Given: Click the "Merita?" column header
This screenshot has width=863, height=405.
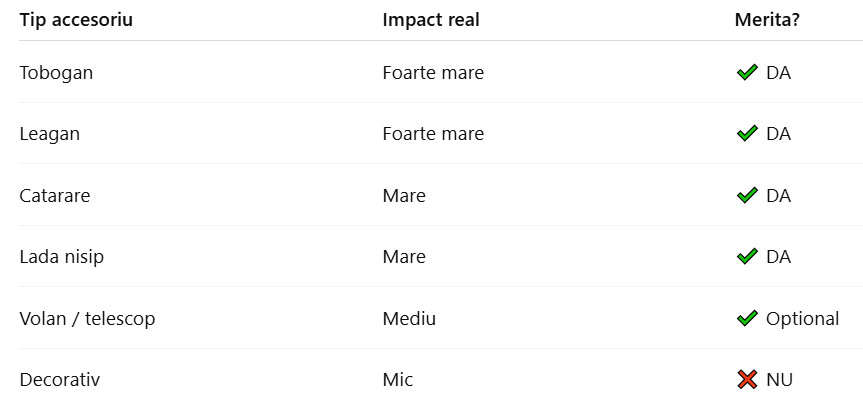Looking at the screenshot, I should tap(767, 20).
